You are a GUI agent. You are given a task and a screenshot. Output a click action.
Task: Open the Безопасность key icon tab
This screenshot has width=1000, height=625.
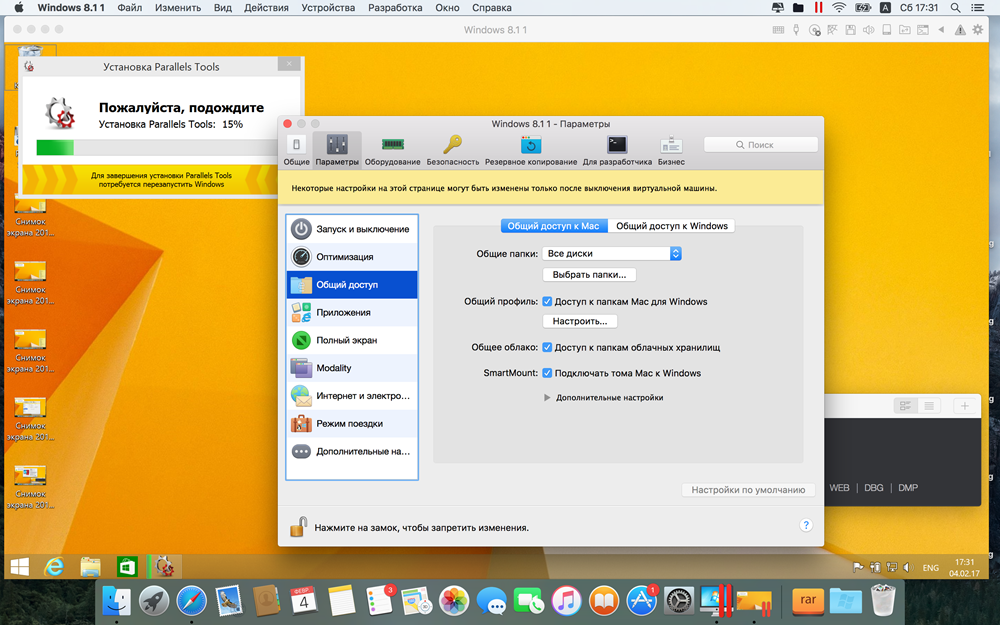(x=453, y=151)
